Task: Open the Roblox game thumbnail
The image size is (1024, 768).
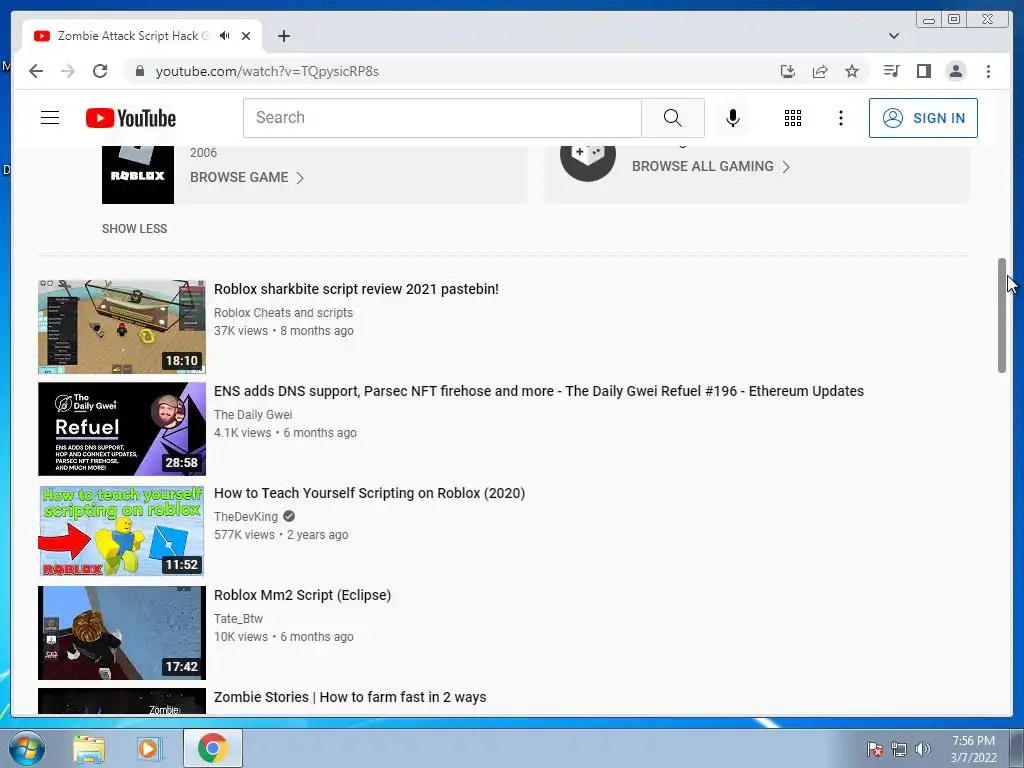Action: coord(138,175)
